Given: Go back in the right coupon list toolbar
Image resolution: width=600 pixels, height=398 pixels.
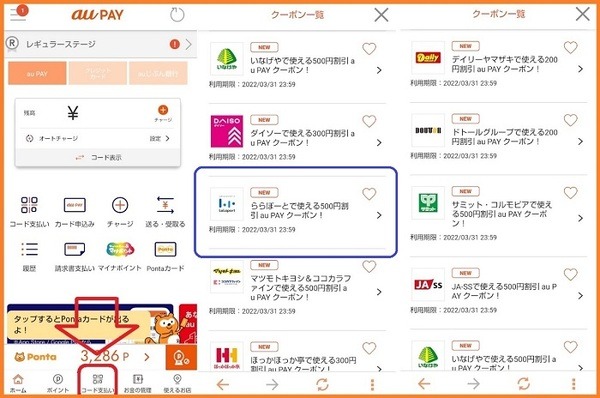Looking at the screenshot, I should 424,383.
